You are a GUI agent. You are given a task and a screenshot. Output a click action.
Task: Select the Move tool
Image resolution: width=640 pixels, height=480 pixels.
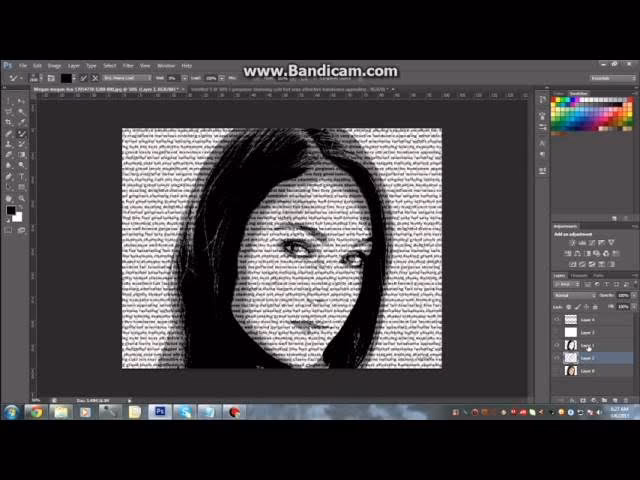(8, 102)
